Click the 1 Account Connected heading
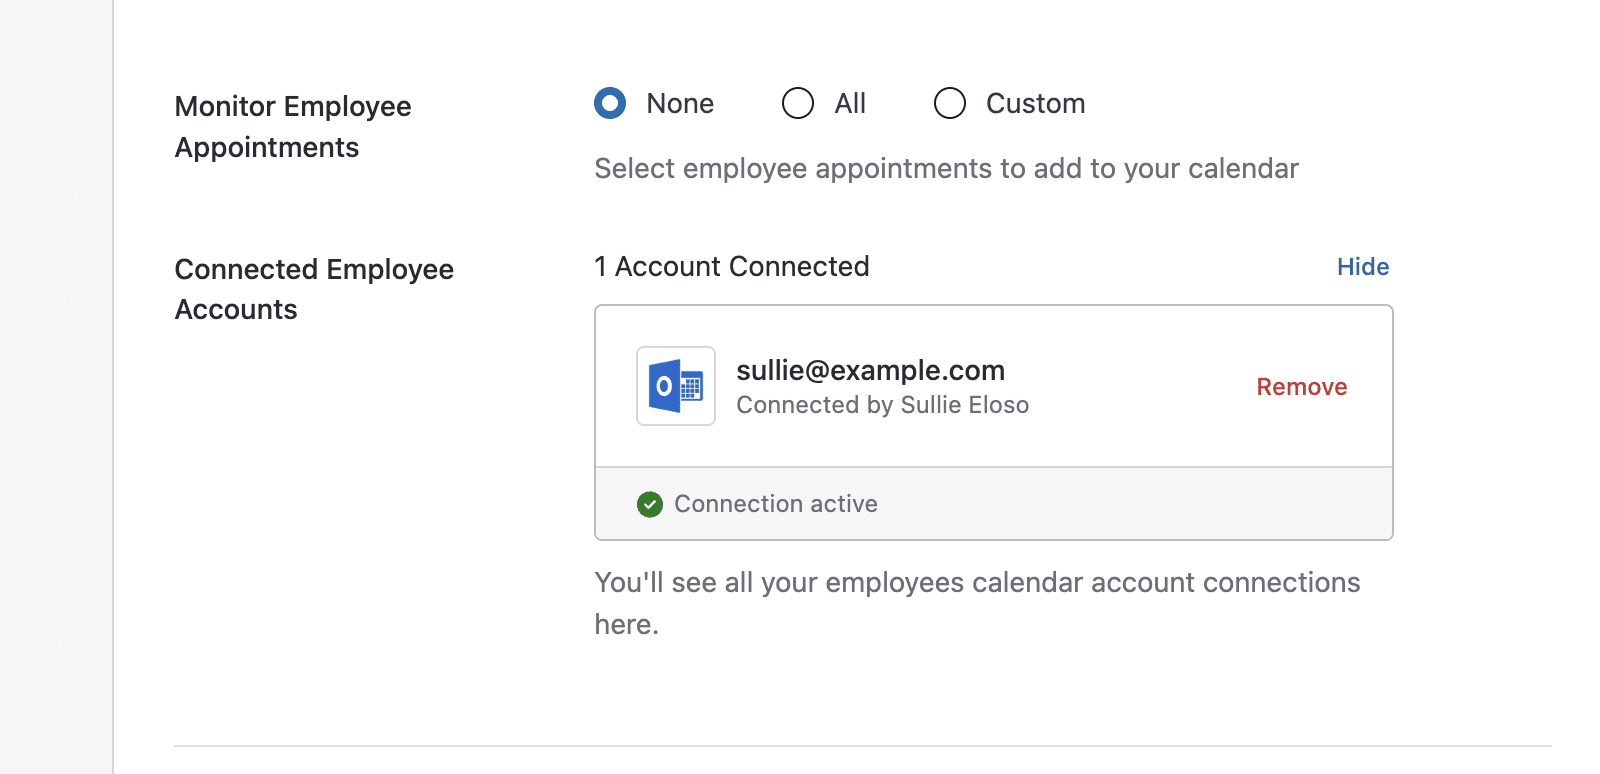Screen dimensions: 1600x774 [x=732, y=267]
